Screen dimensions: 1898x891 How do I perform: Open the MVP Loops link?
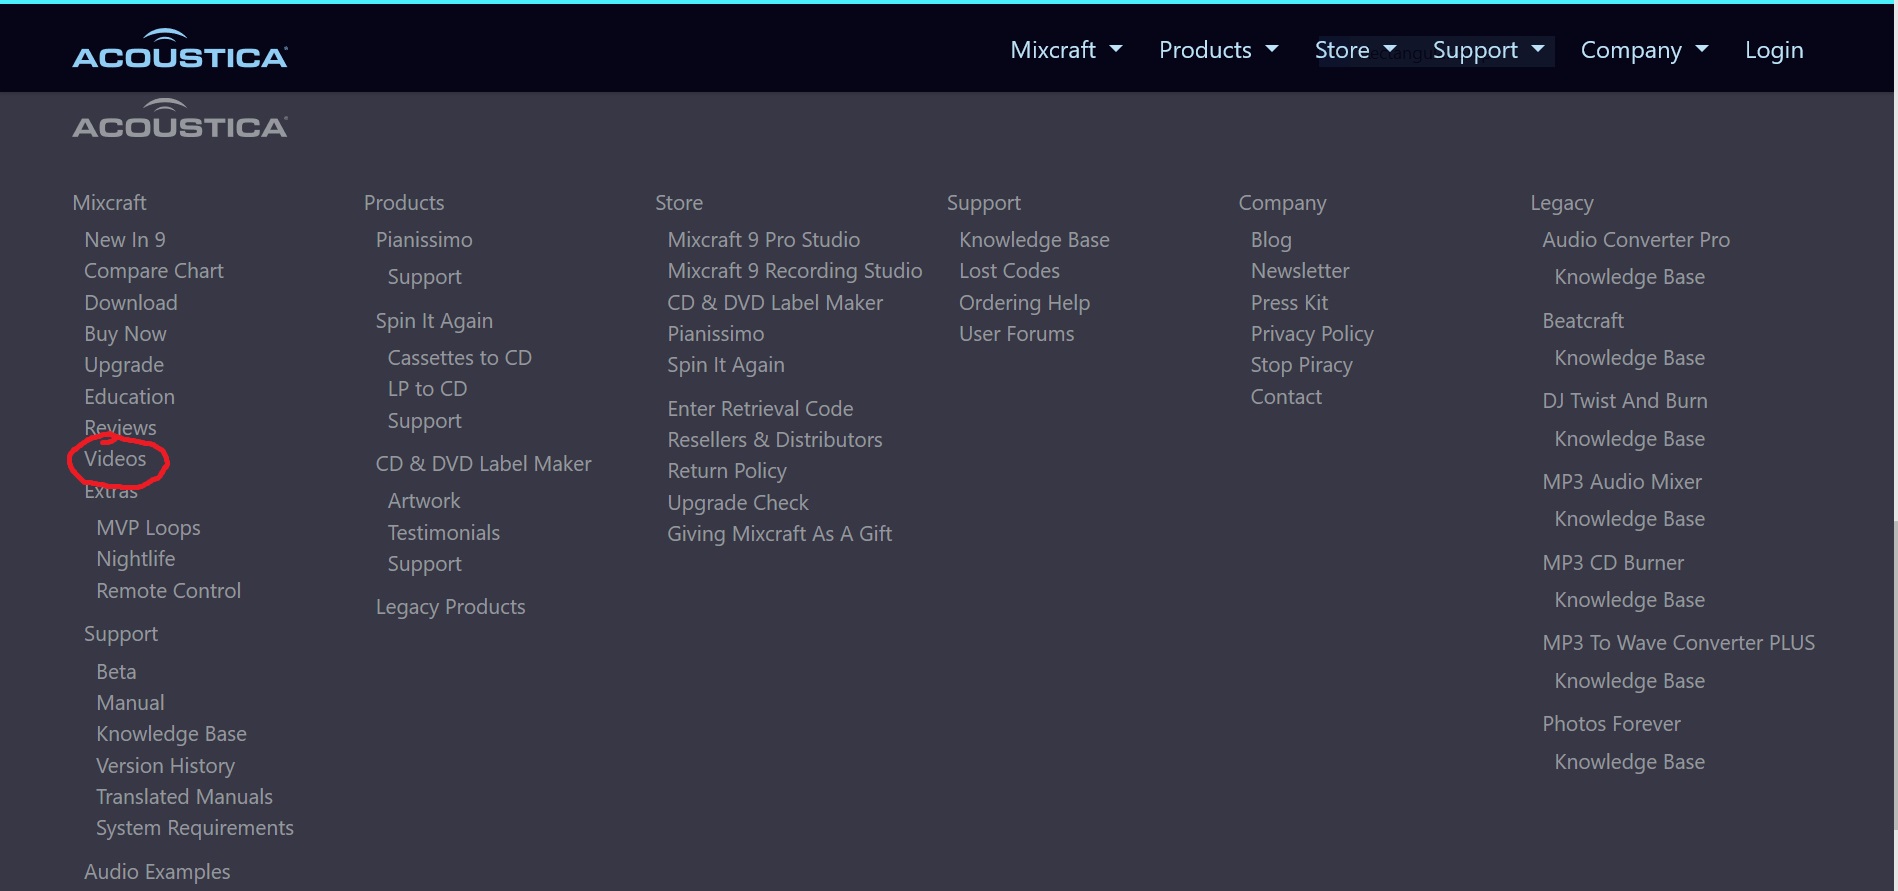pos(148,528)
